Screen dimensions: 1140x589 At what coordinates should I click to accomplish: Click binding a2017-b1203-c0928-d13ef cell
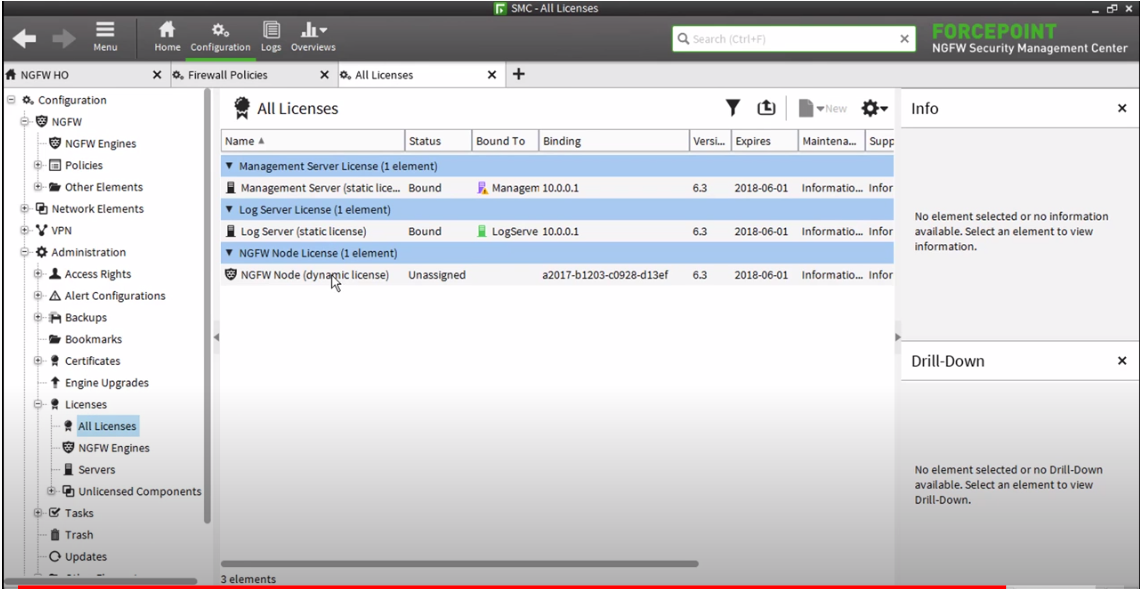coord(605,275)
